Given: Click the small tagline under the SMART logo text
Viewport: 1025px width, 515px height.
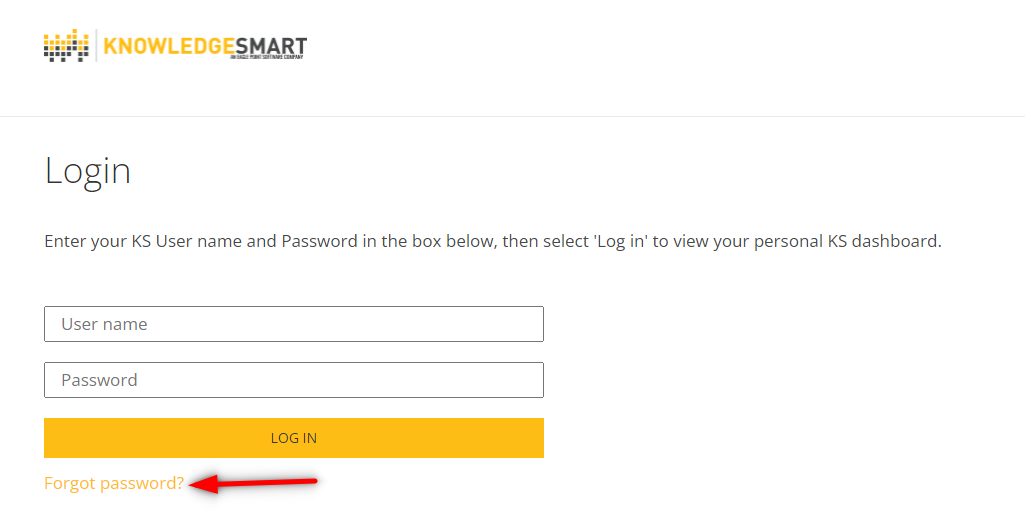Looking at the screenshot, I should 267,58.
